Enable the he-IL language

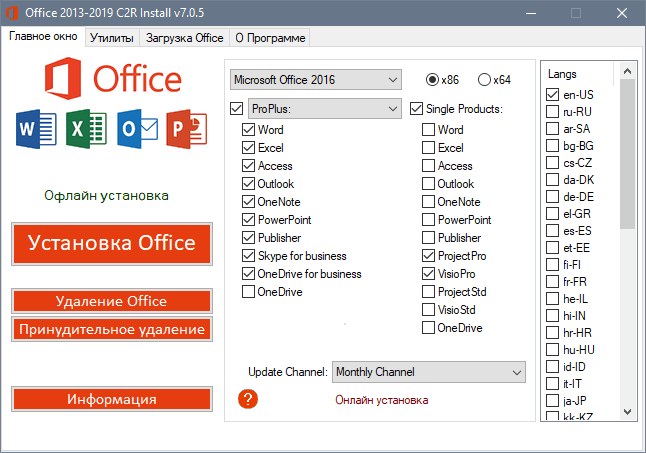click(x=552, y=299)
